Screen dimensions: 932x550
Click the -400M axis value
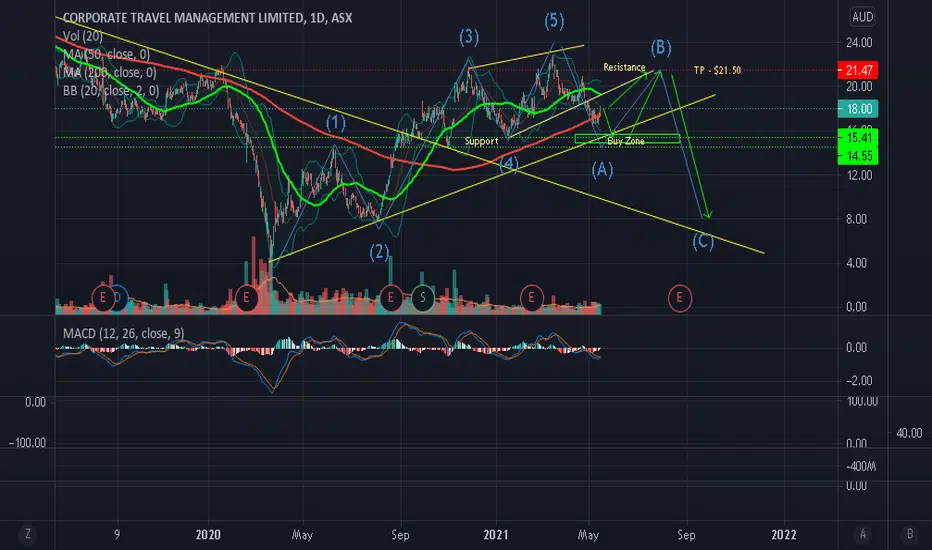pyautogui.click(x=861, y=466)
